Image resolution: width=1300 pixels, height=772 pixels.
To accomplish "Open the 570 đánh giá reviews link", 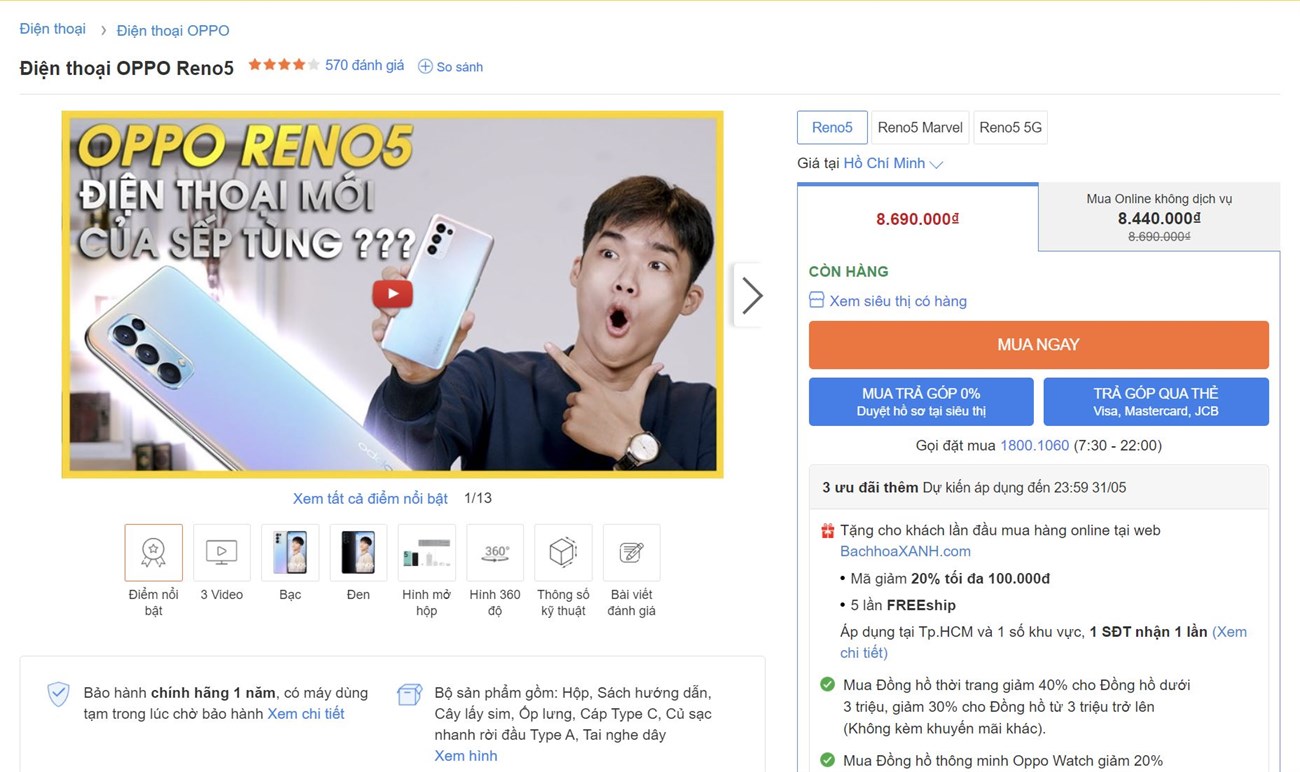I will pos(365,65).
